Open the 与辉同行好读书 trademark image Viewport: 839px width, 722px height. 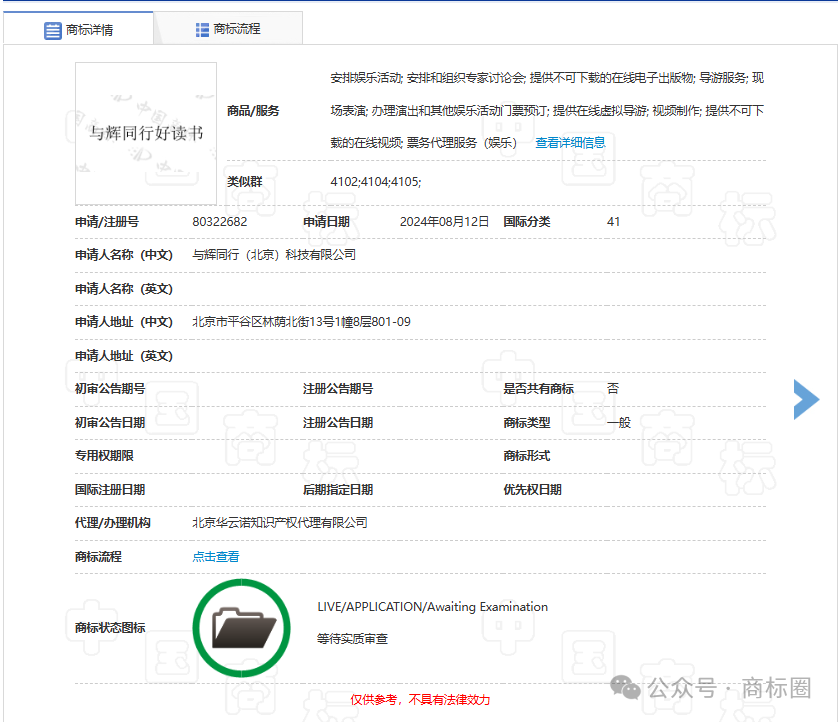(146, 133)
